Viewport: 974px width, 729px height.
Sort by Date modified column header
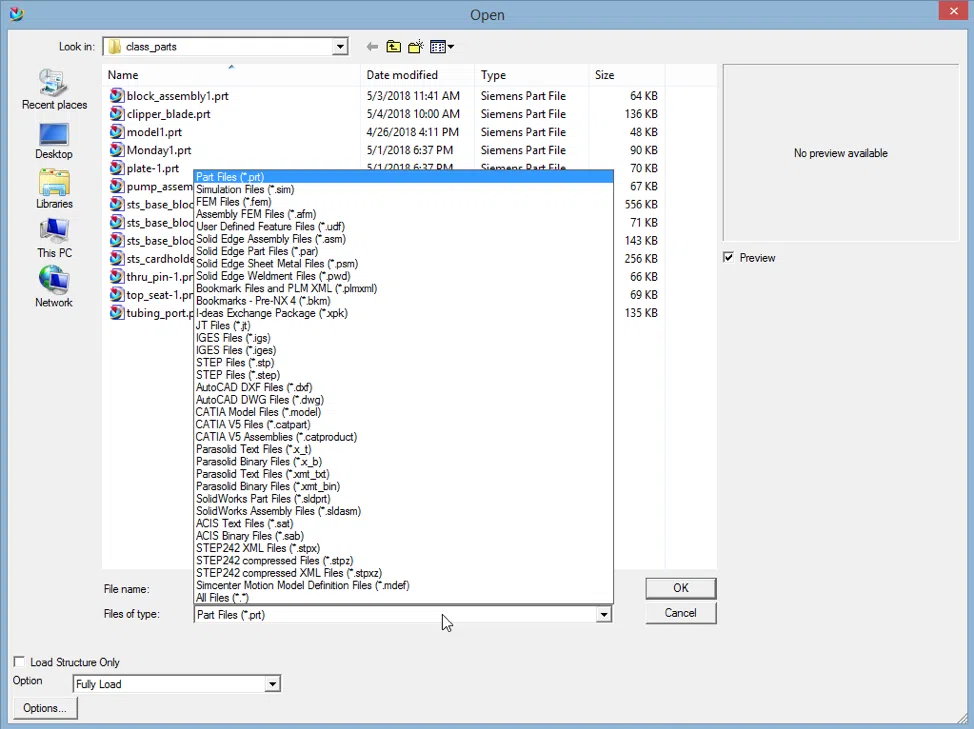coord(417,75)
